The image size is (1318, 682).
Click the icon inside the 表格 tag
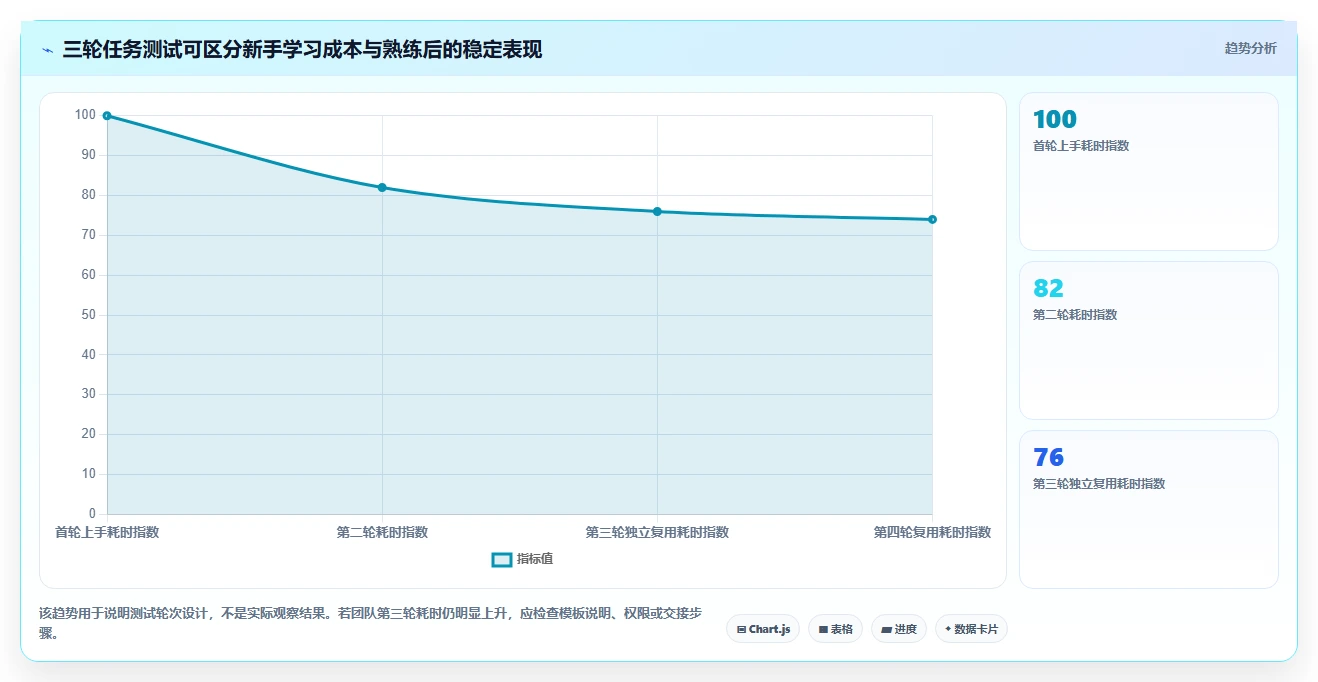[823, 630]
